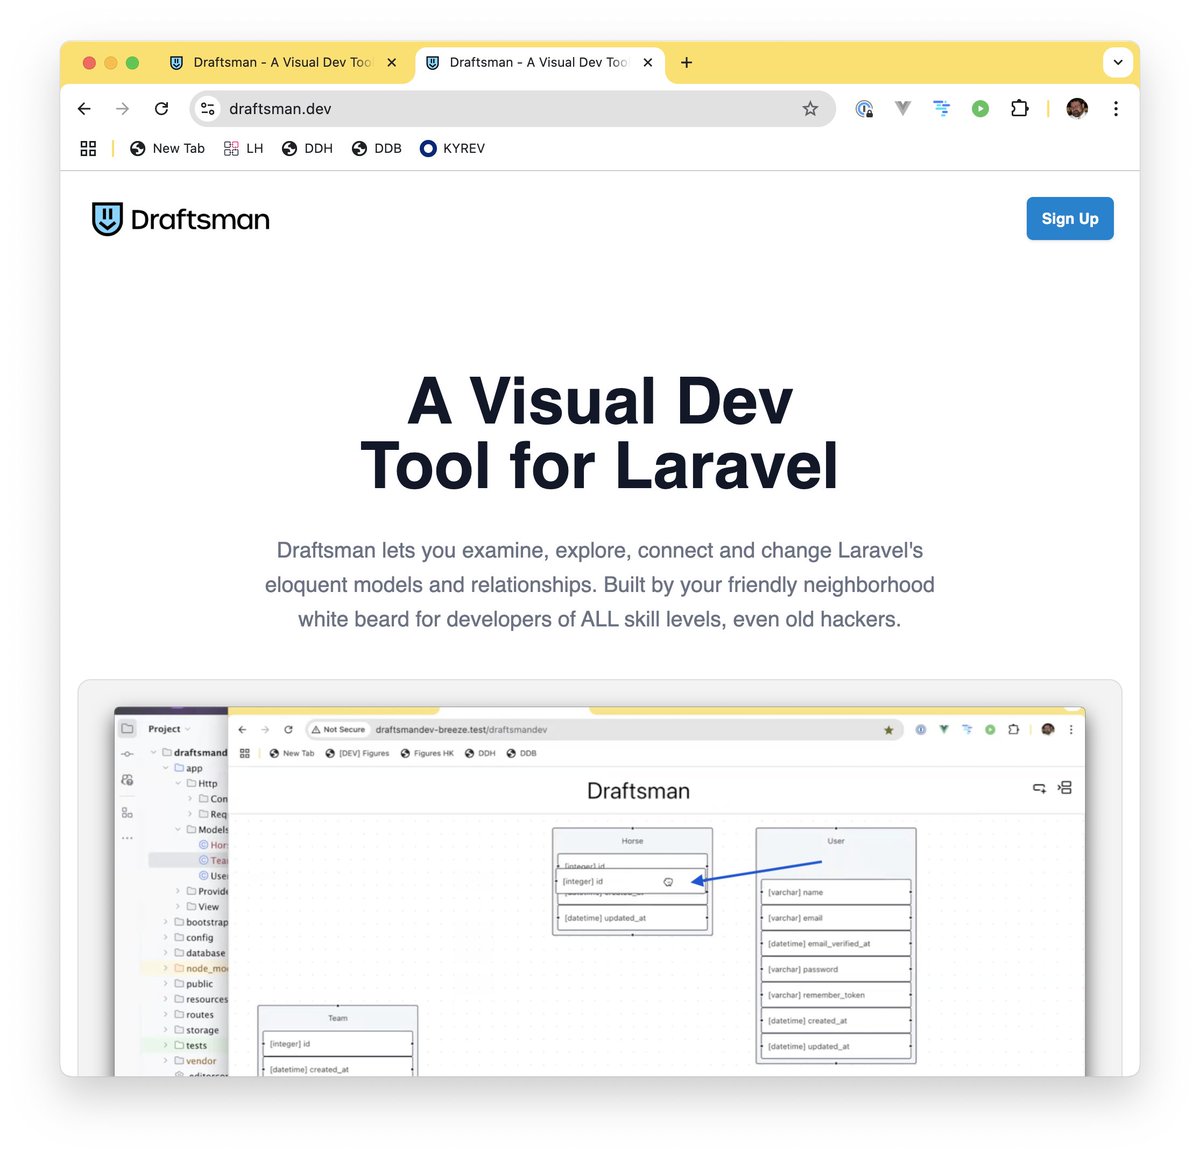Open the Vue devtools extension icon
The image size is (1200, 1156).
[x=903, y=108]
